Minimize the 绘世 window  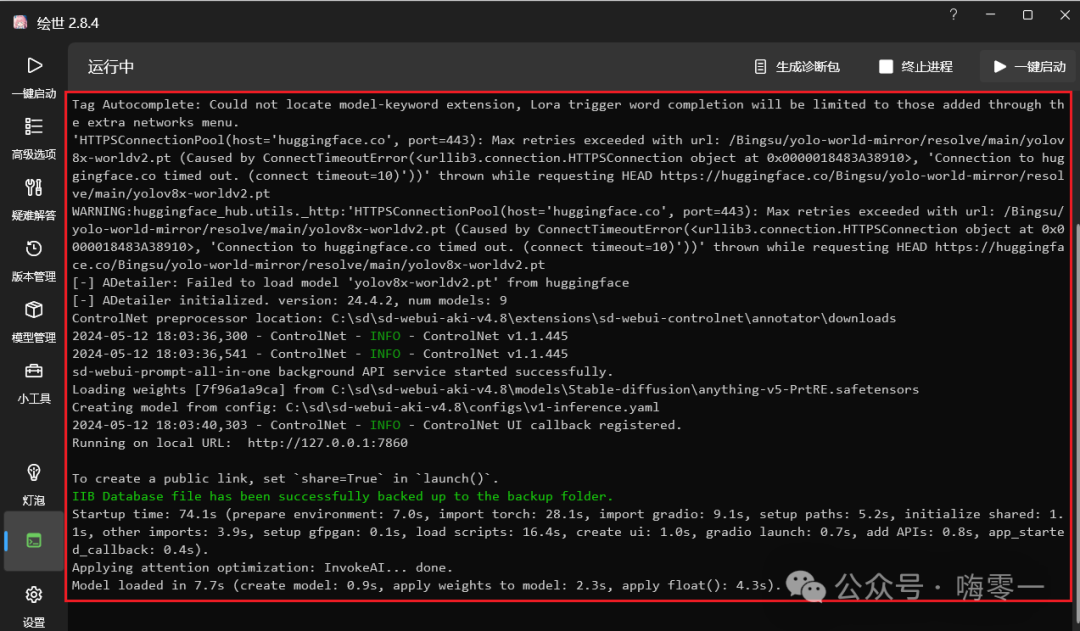pos(990,14)
